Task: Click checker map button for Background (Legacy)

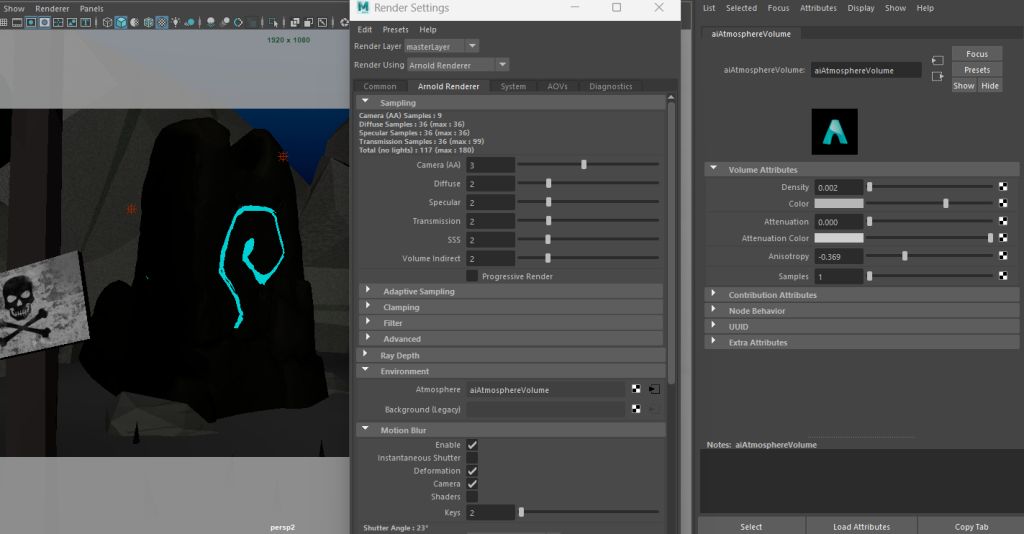Action: click(x=636, y=409)
